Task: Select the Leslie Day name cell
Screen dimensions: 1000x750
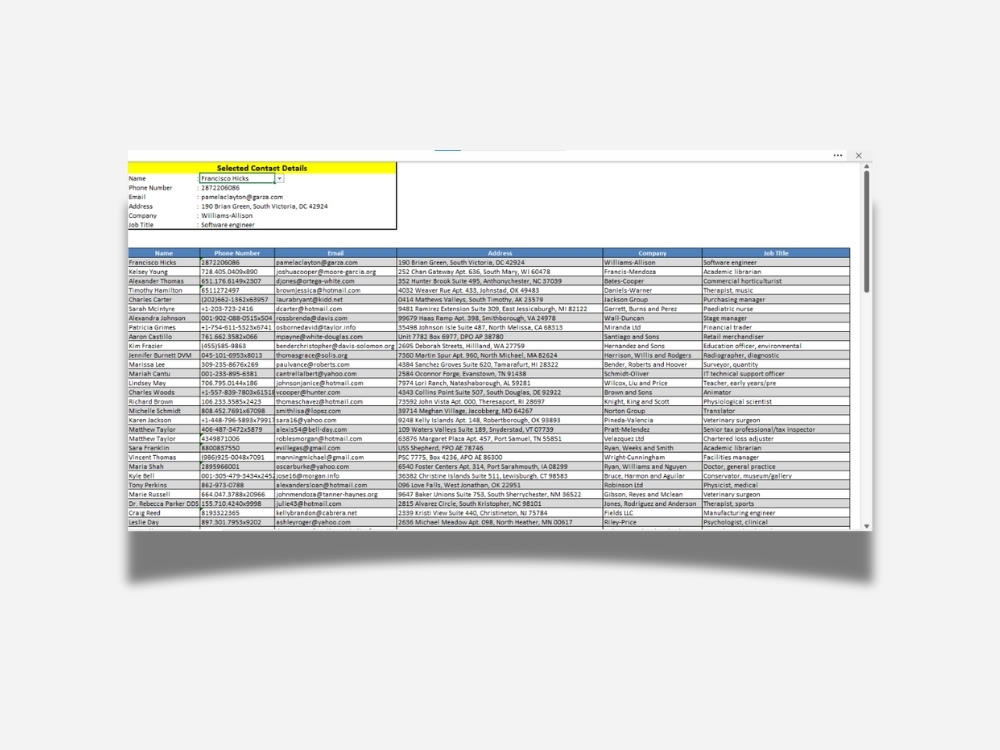Action: click(x=164, y=522)
